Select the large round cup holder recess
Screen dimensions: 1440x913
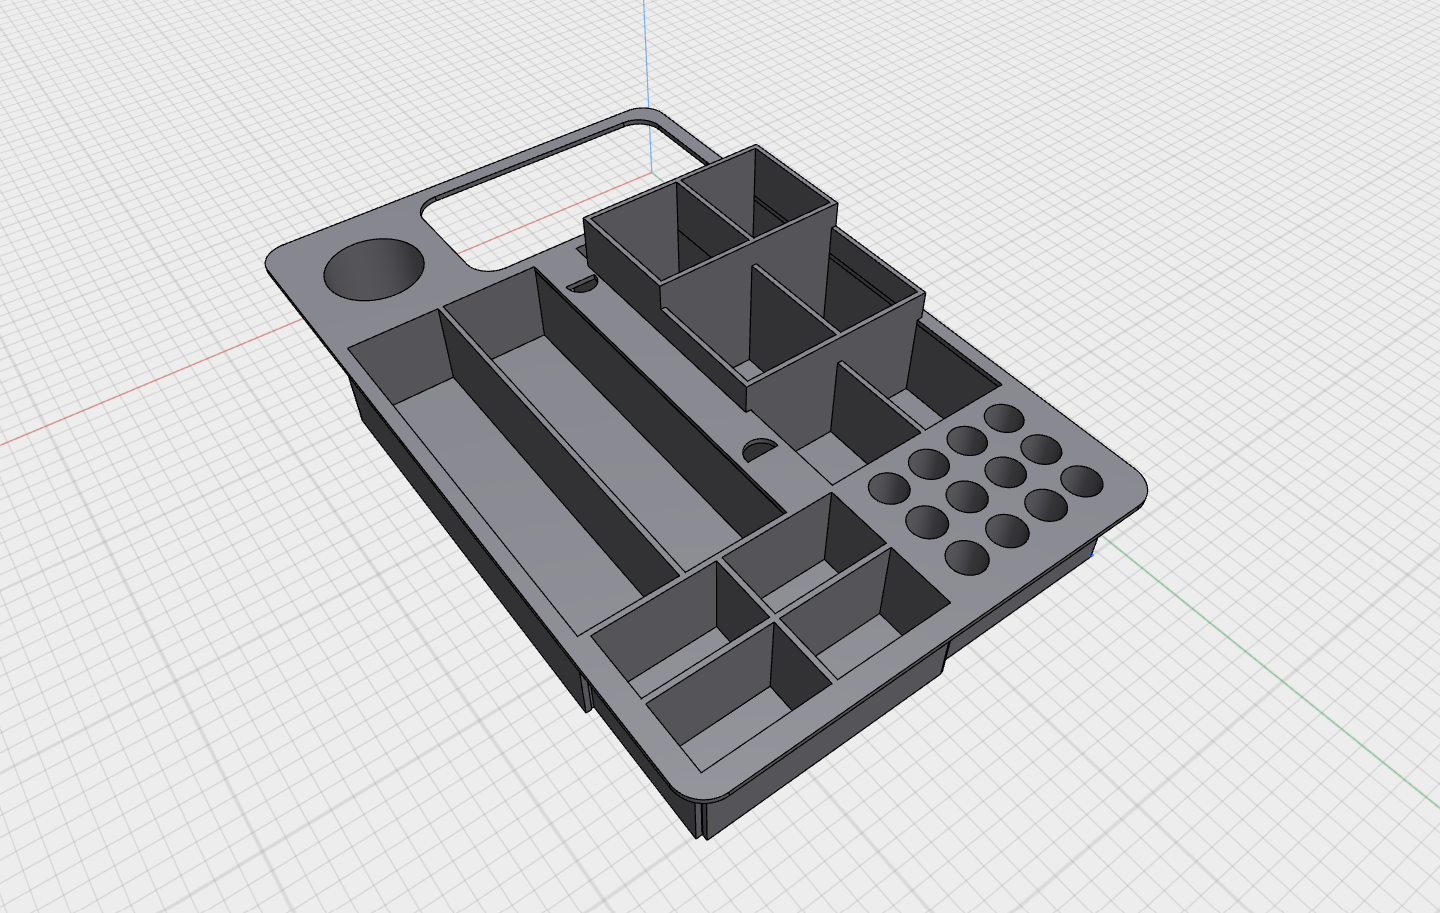374,268
